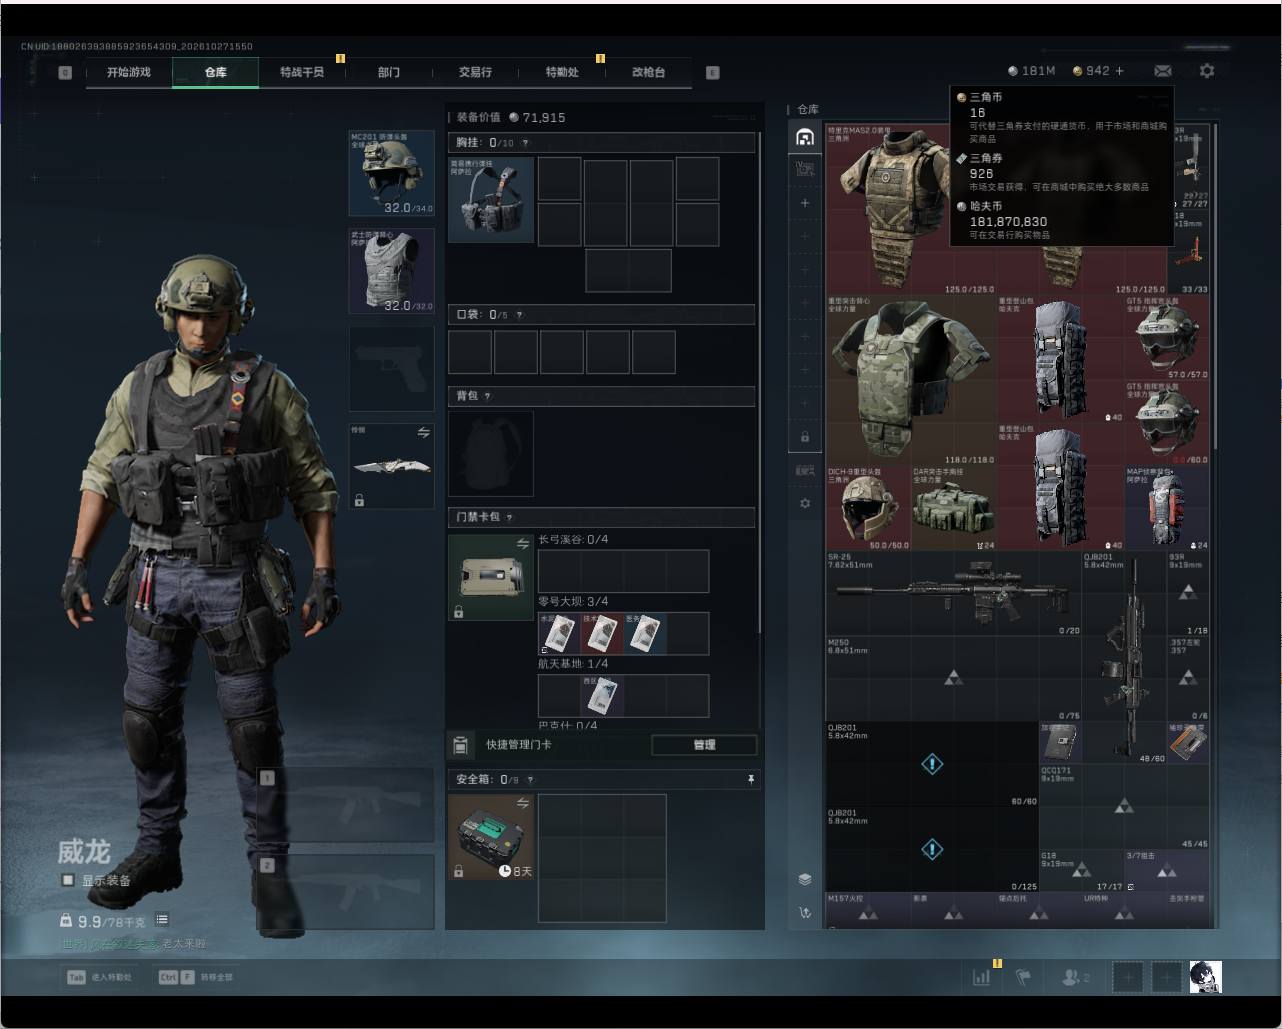Click the 转移全部 shortcut button
This screenshot has width=1282, height=1029.
coord(195,977)
